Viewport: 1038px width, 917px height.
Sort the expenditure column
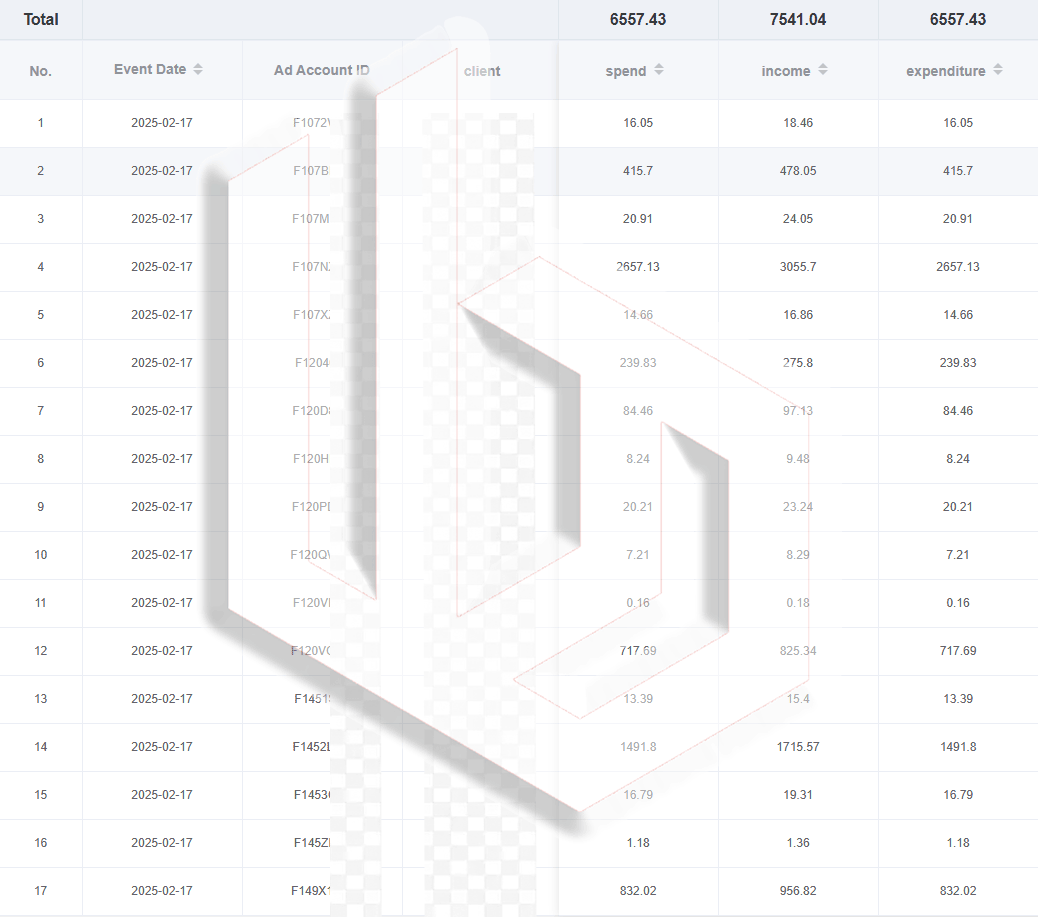[998, 70]
